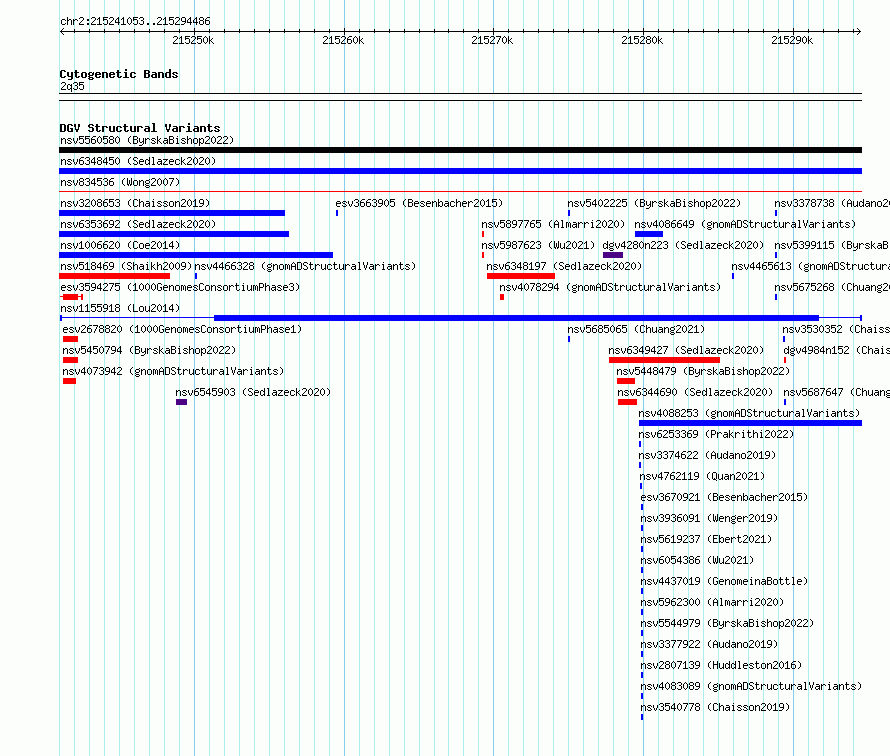Open nsv4466328 (gnomADStructuralVariants) label
The width and height of the screenshot is (890, 756).
click(x=305, y=266)
